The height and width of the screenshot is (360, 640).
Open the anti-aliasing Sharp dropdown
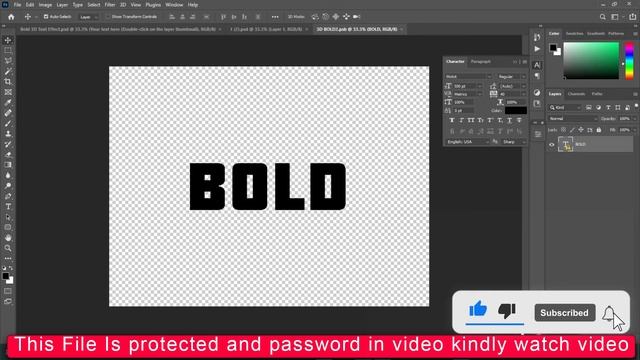pyautogui.click(x=513, y=142)
